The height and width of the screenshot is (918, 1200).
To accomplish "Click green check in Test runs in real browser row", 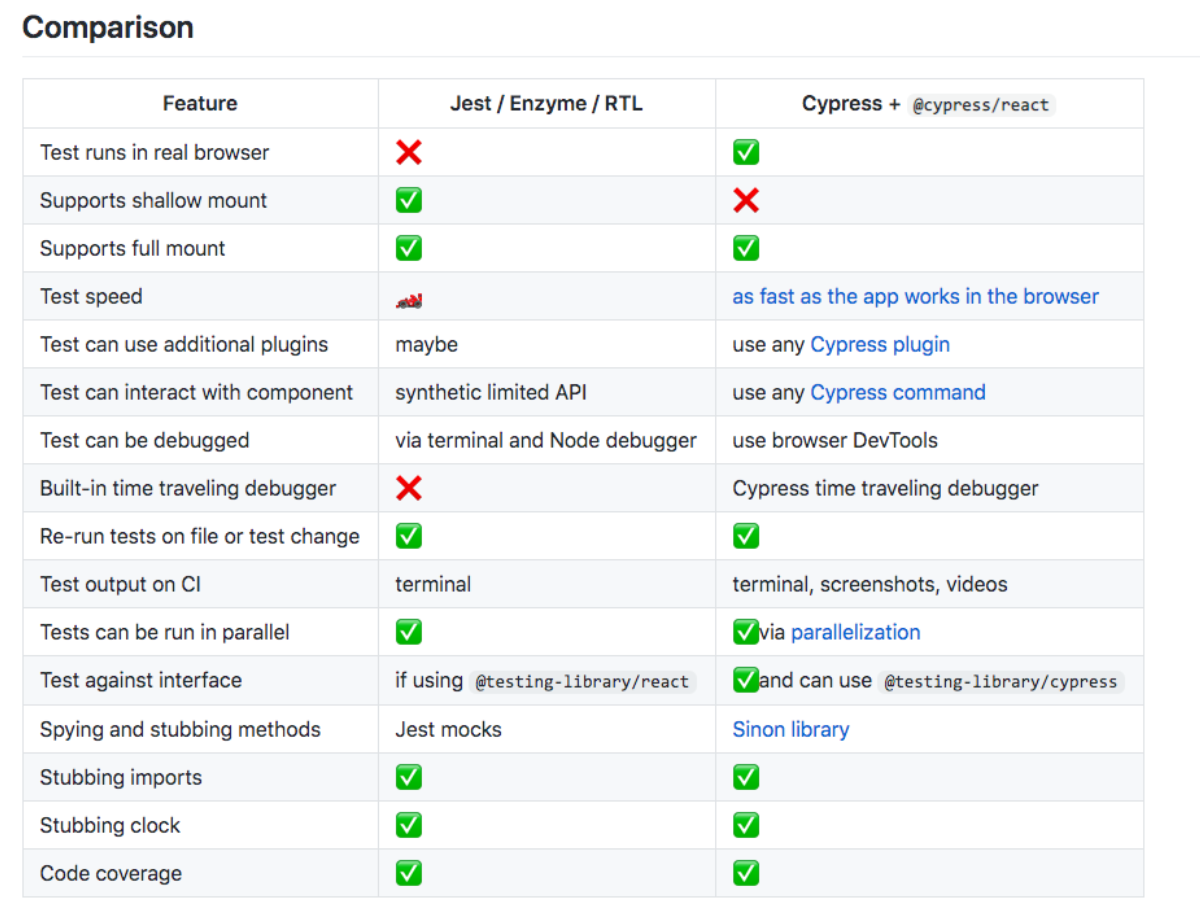I will (746, 152).
